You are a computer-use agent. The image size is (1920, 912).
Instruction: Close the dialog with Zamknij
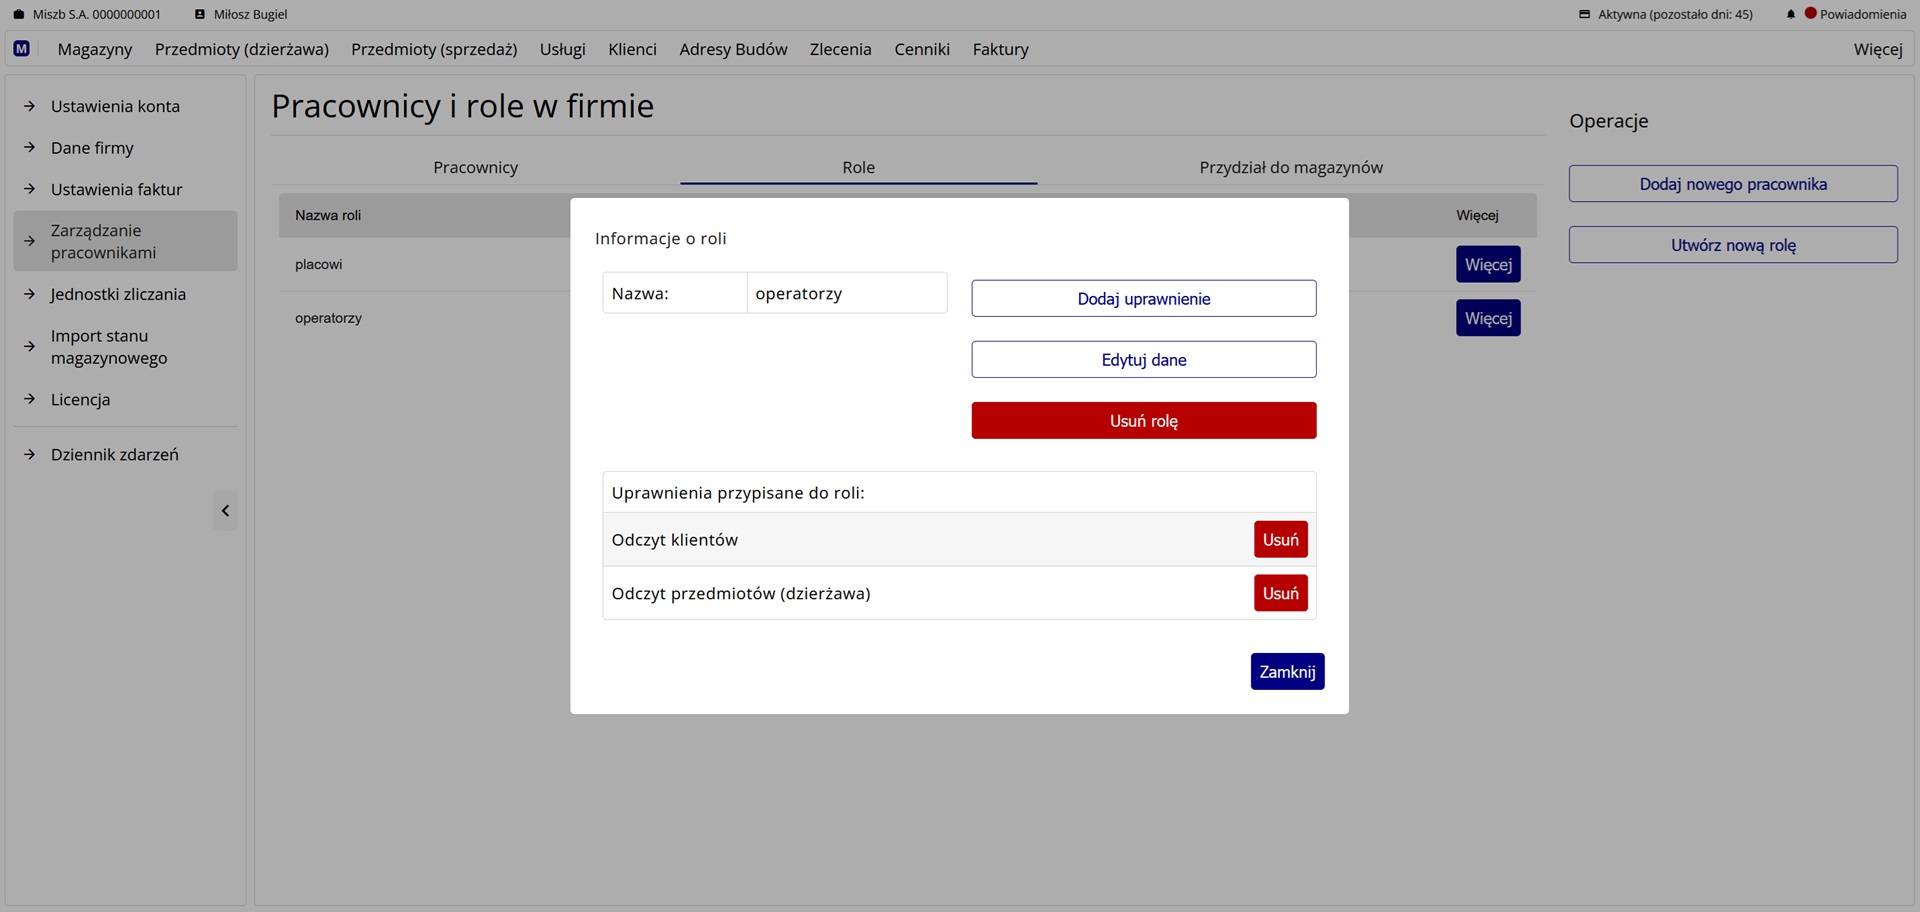coord(1286,672)
